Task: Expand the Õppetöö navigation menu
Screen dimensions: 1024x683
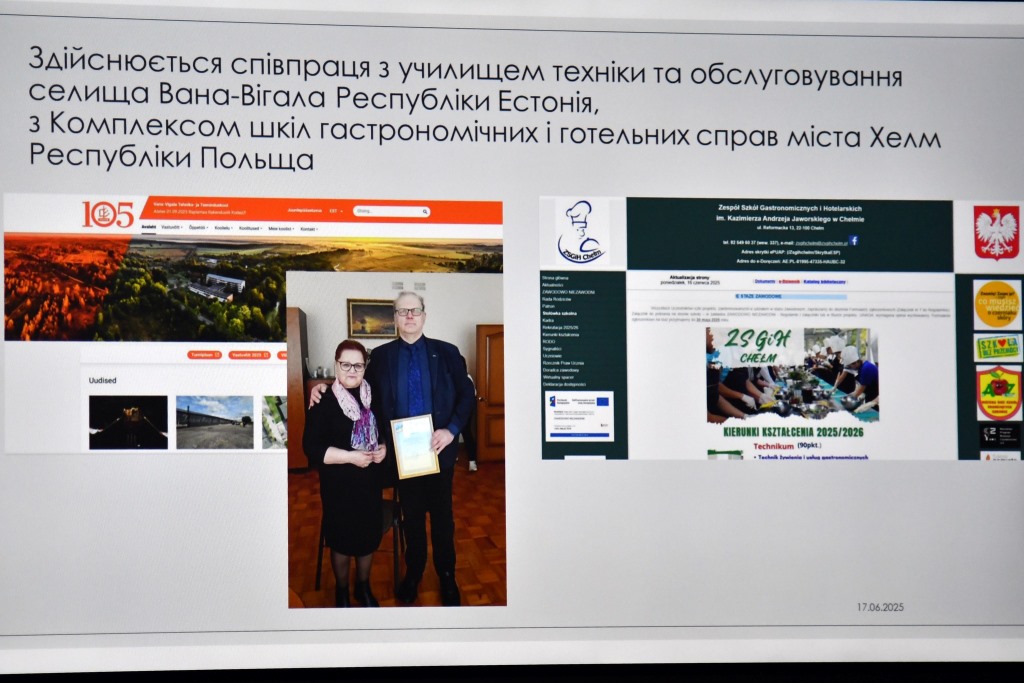Action: [198, 228]
